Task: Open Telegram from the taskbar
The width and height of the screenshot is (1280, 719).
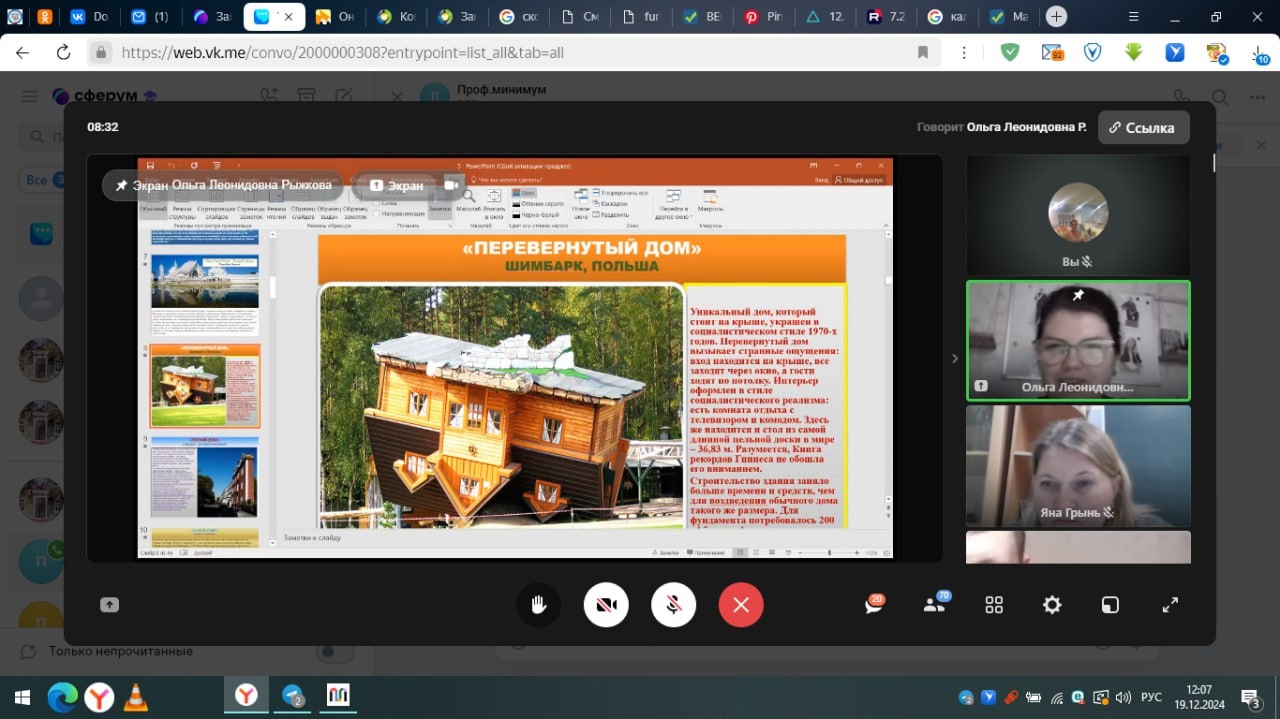Action: coord(293,697)
